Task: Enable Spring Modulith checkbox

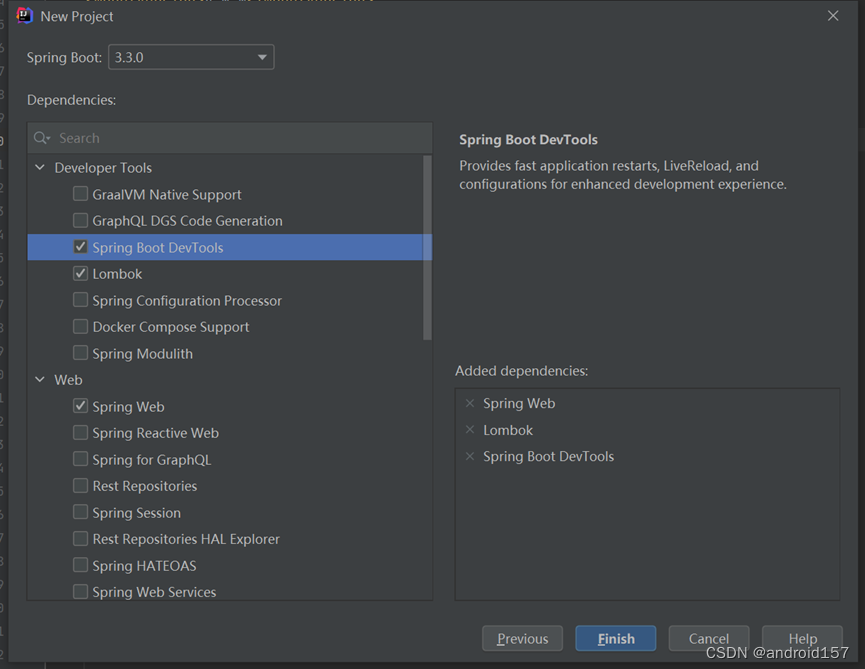Action: [x=81, y=352]
